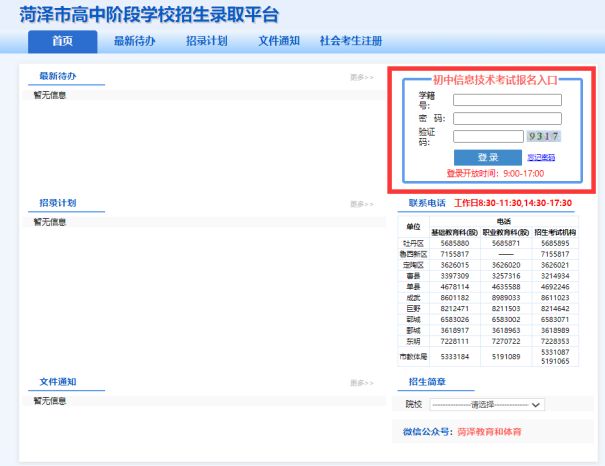This screenshot has width=605, height=466.
Task: Click phone number 3618917
Action: [x=455, y=331]
